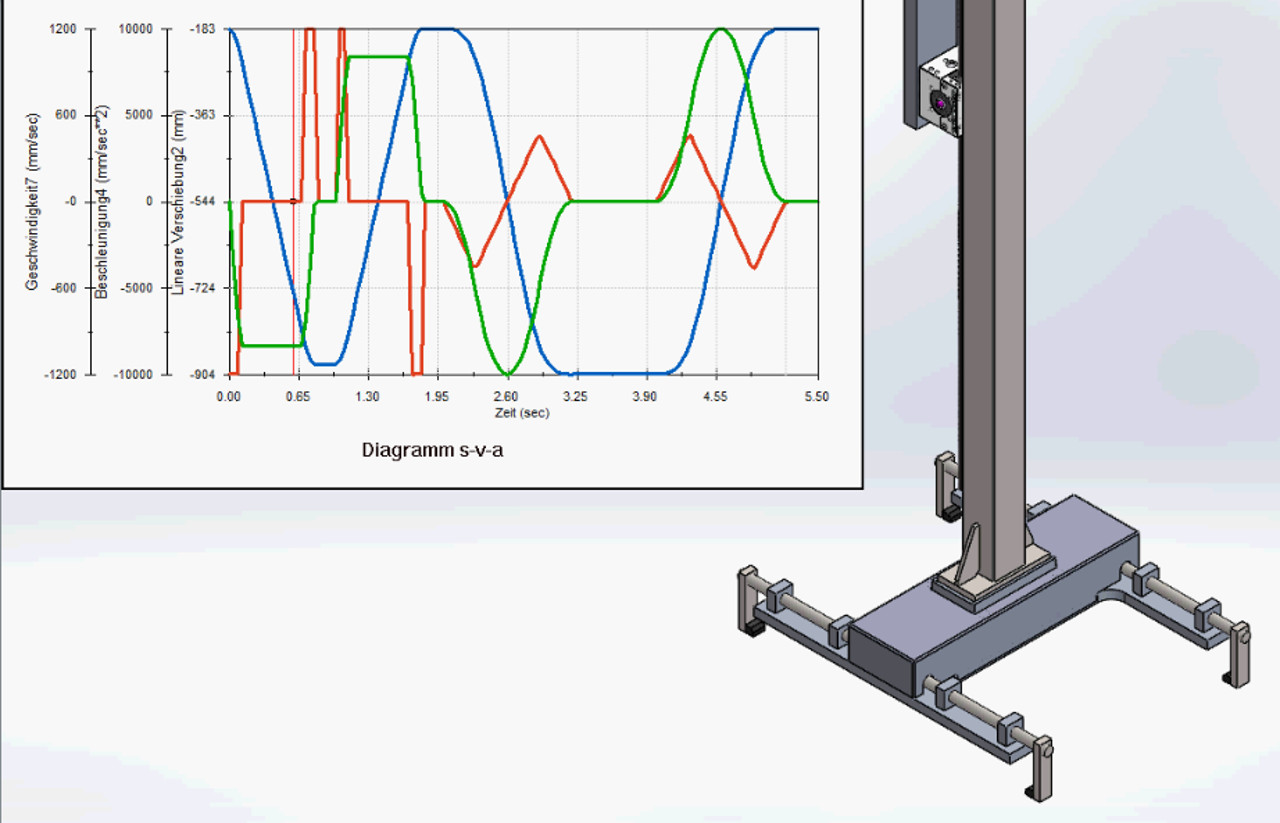
Task: Click the red curve triangular peak near 2.90 sec
Action: 540,137
